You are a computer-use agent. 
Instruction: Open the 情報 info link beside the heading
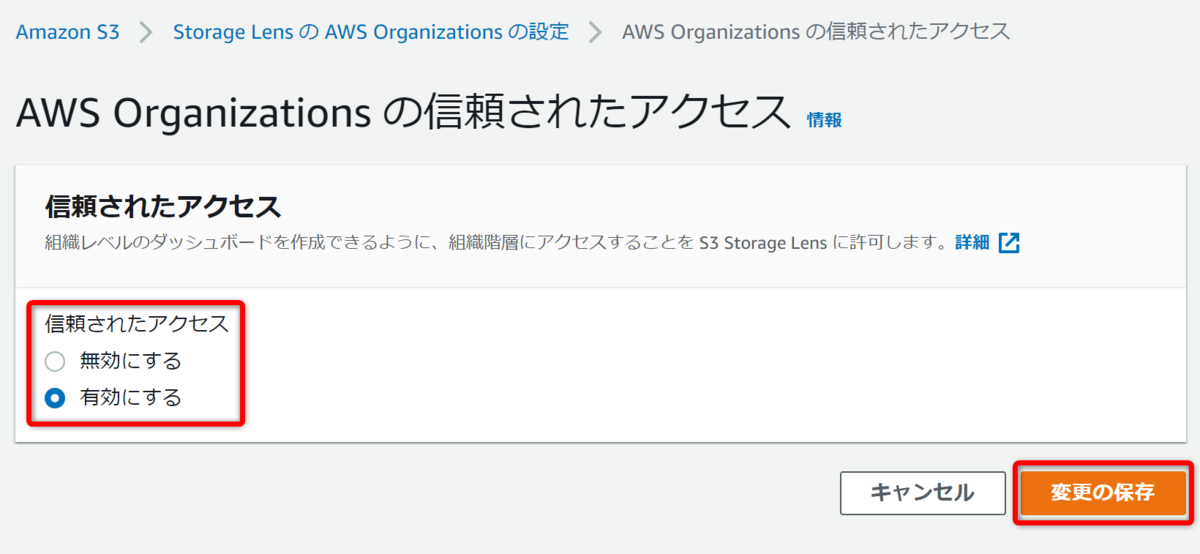(824, 120)
